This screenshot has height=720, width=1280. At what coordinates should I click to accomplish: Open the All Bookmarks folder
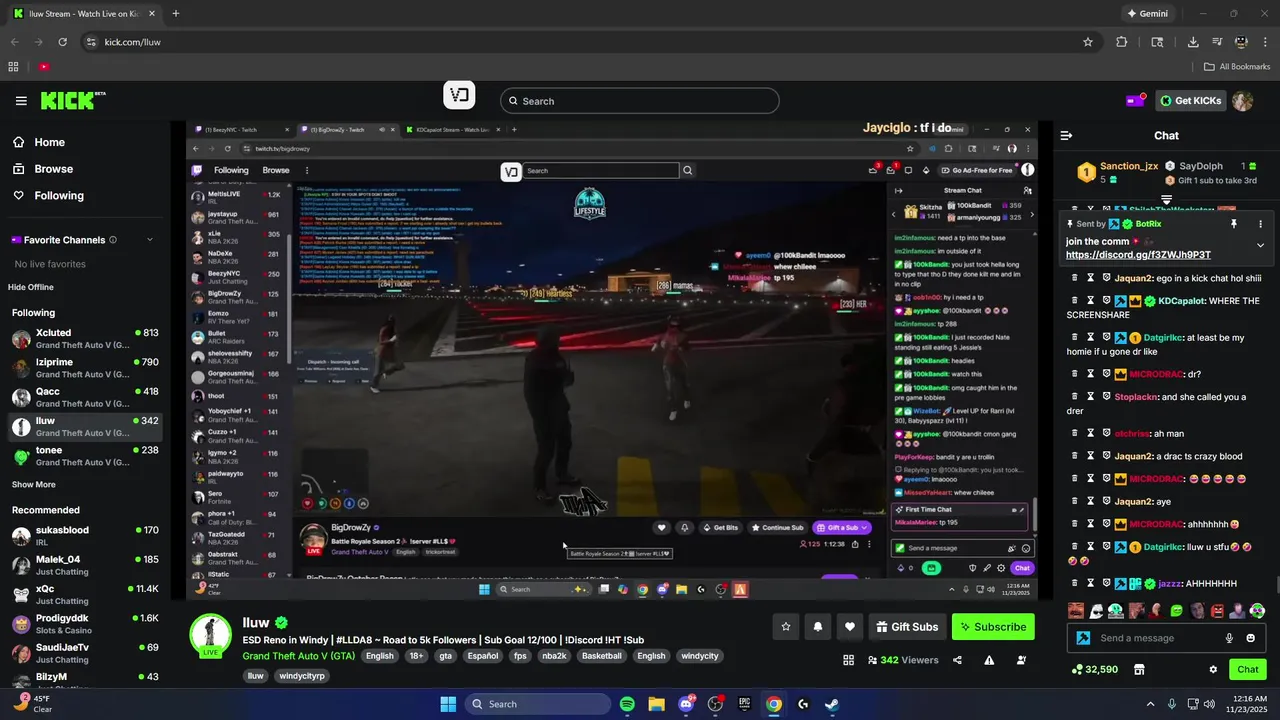point(1237,67)
